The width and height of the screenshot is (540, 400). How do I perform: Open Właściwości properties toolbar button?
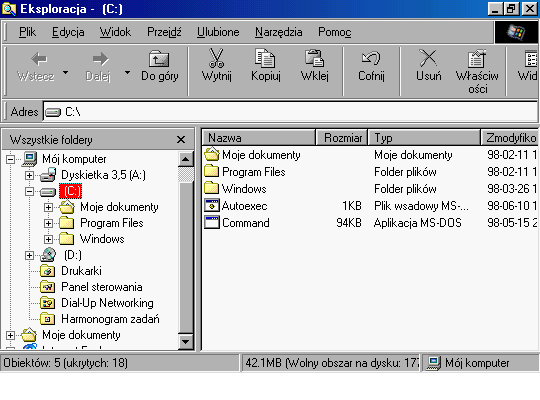pyautogui.click(x=477, y=72)
